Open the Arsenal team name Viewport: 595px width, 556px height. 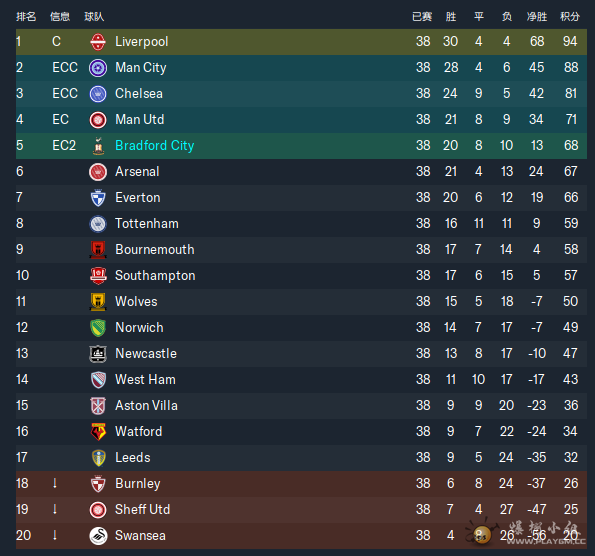click(x=137, y=172)
